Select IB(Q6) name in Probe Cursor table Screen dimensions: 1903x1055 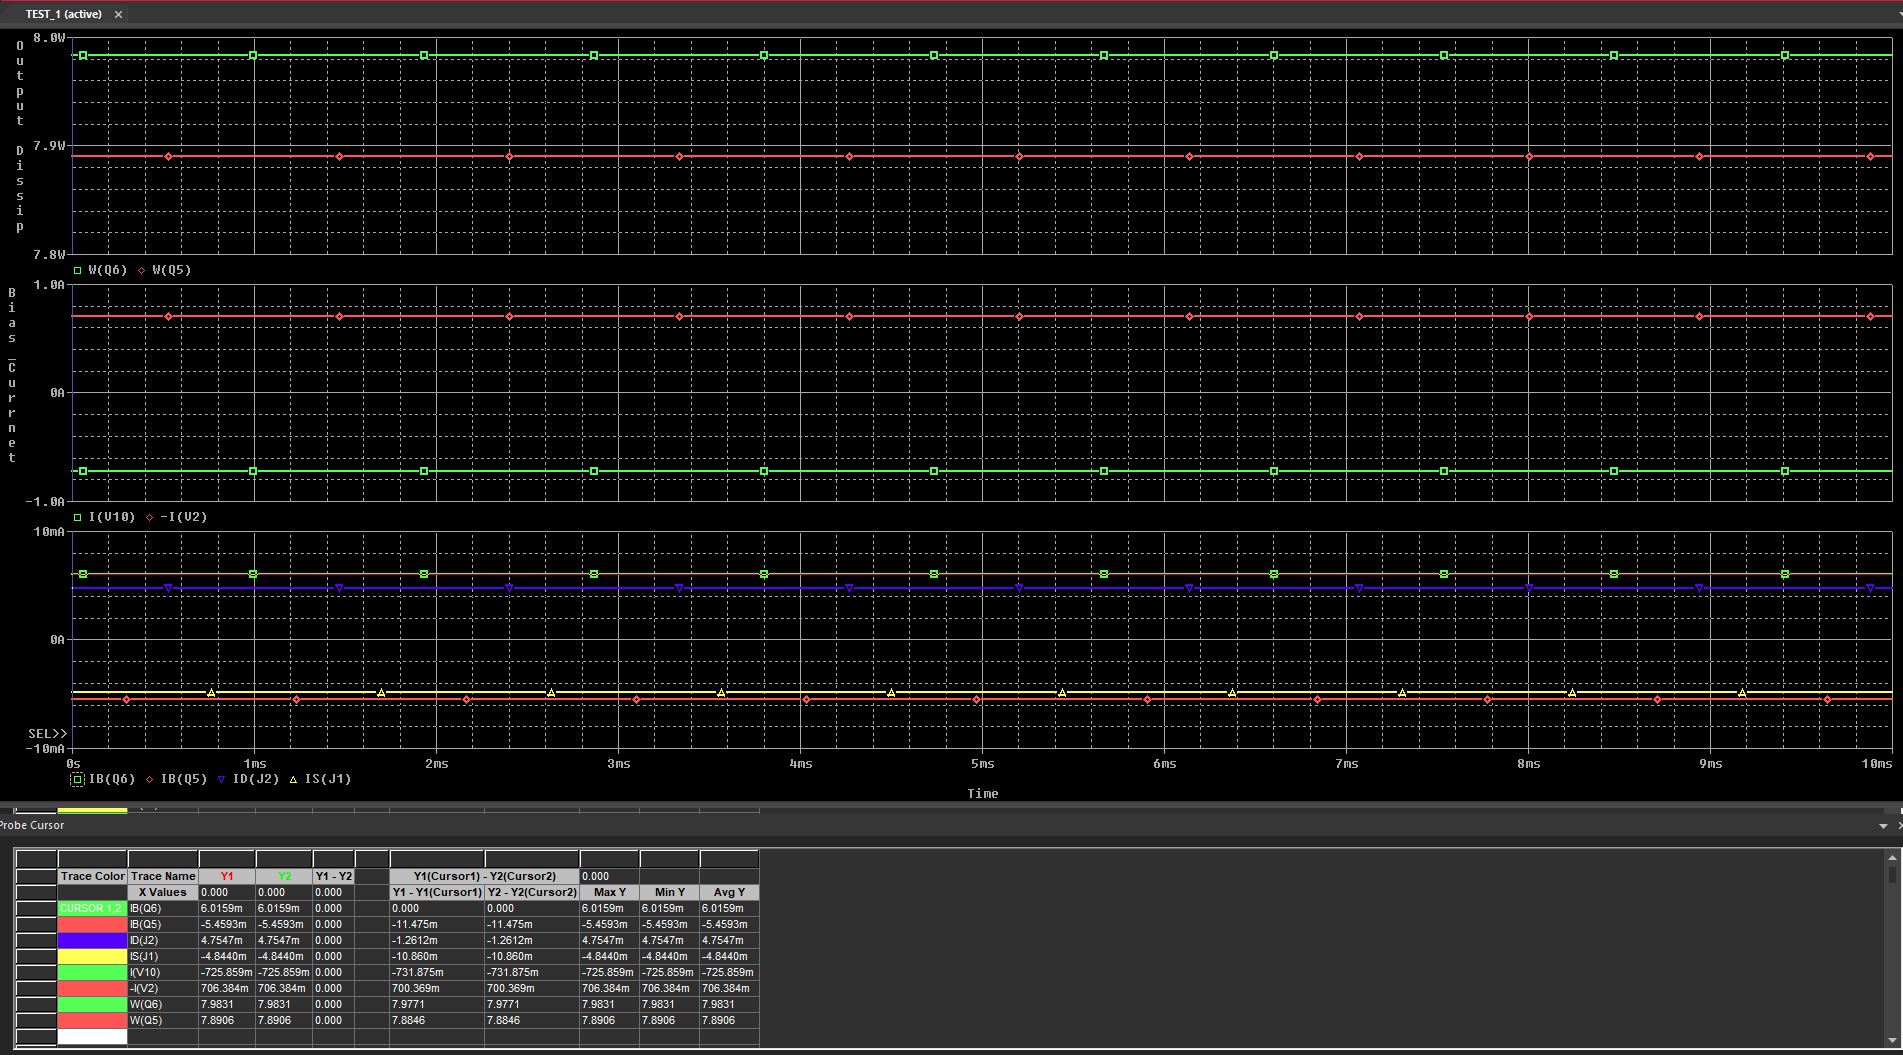click(163, 908)
